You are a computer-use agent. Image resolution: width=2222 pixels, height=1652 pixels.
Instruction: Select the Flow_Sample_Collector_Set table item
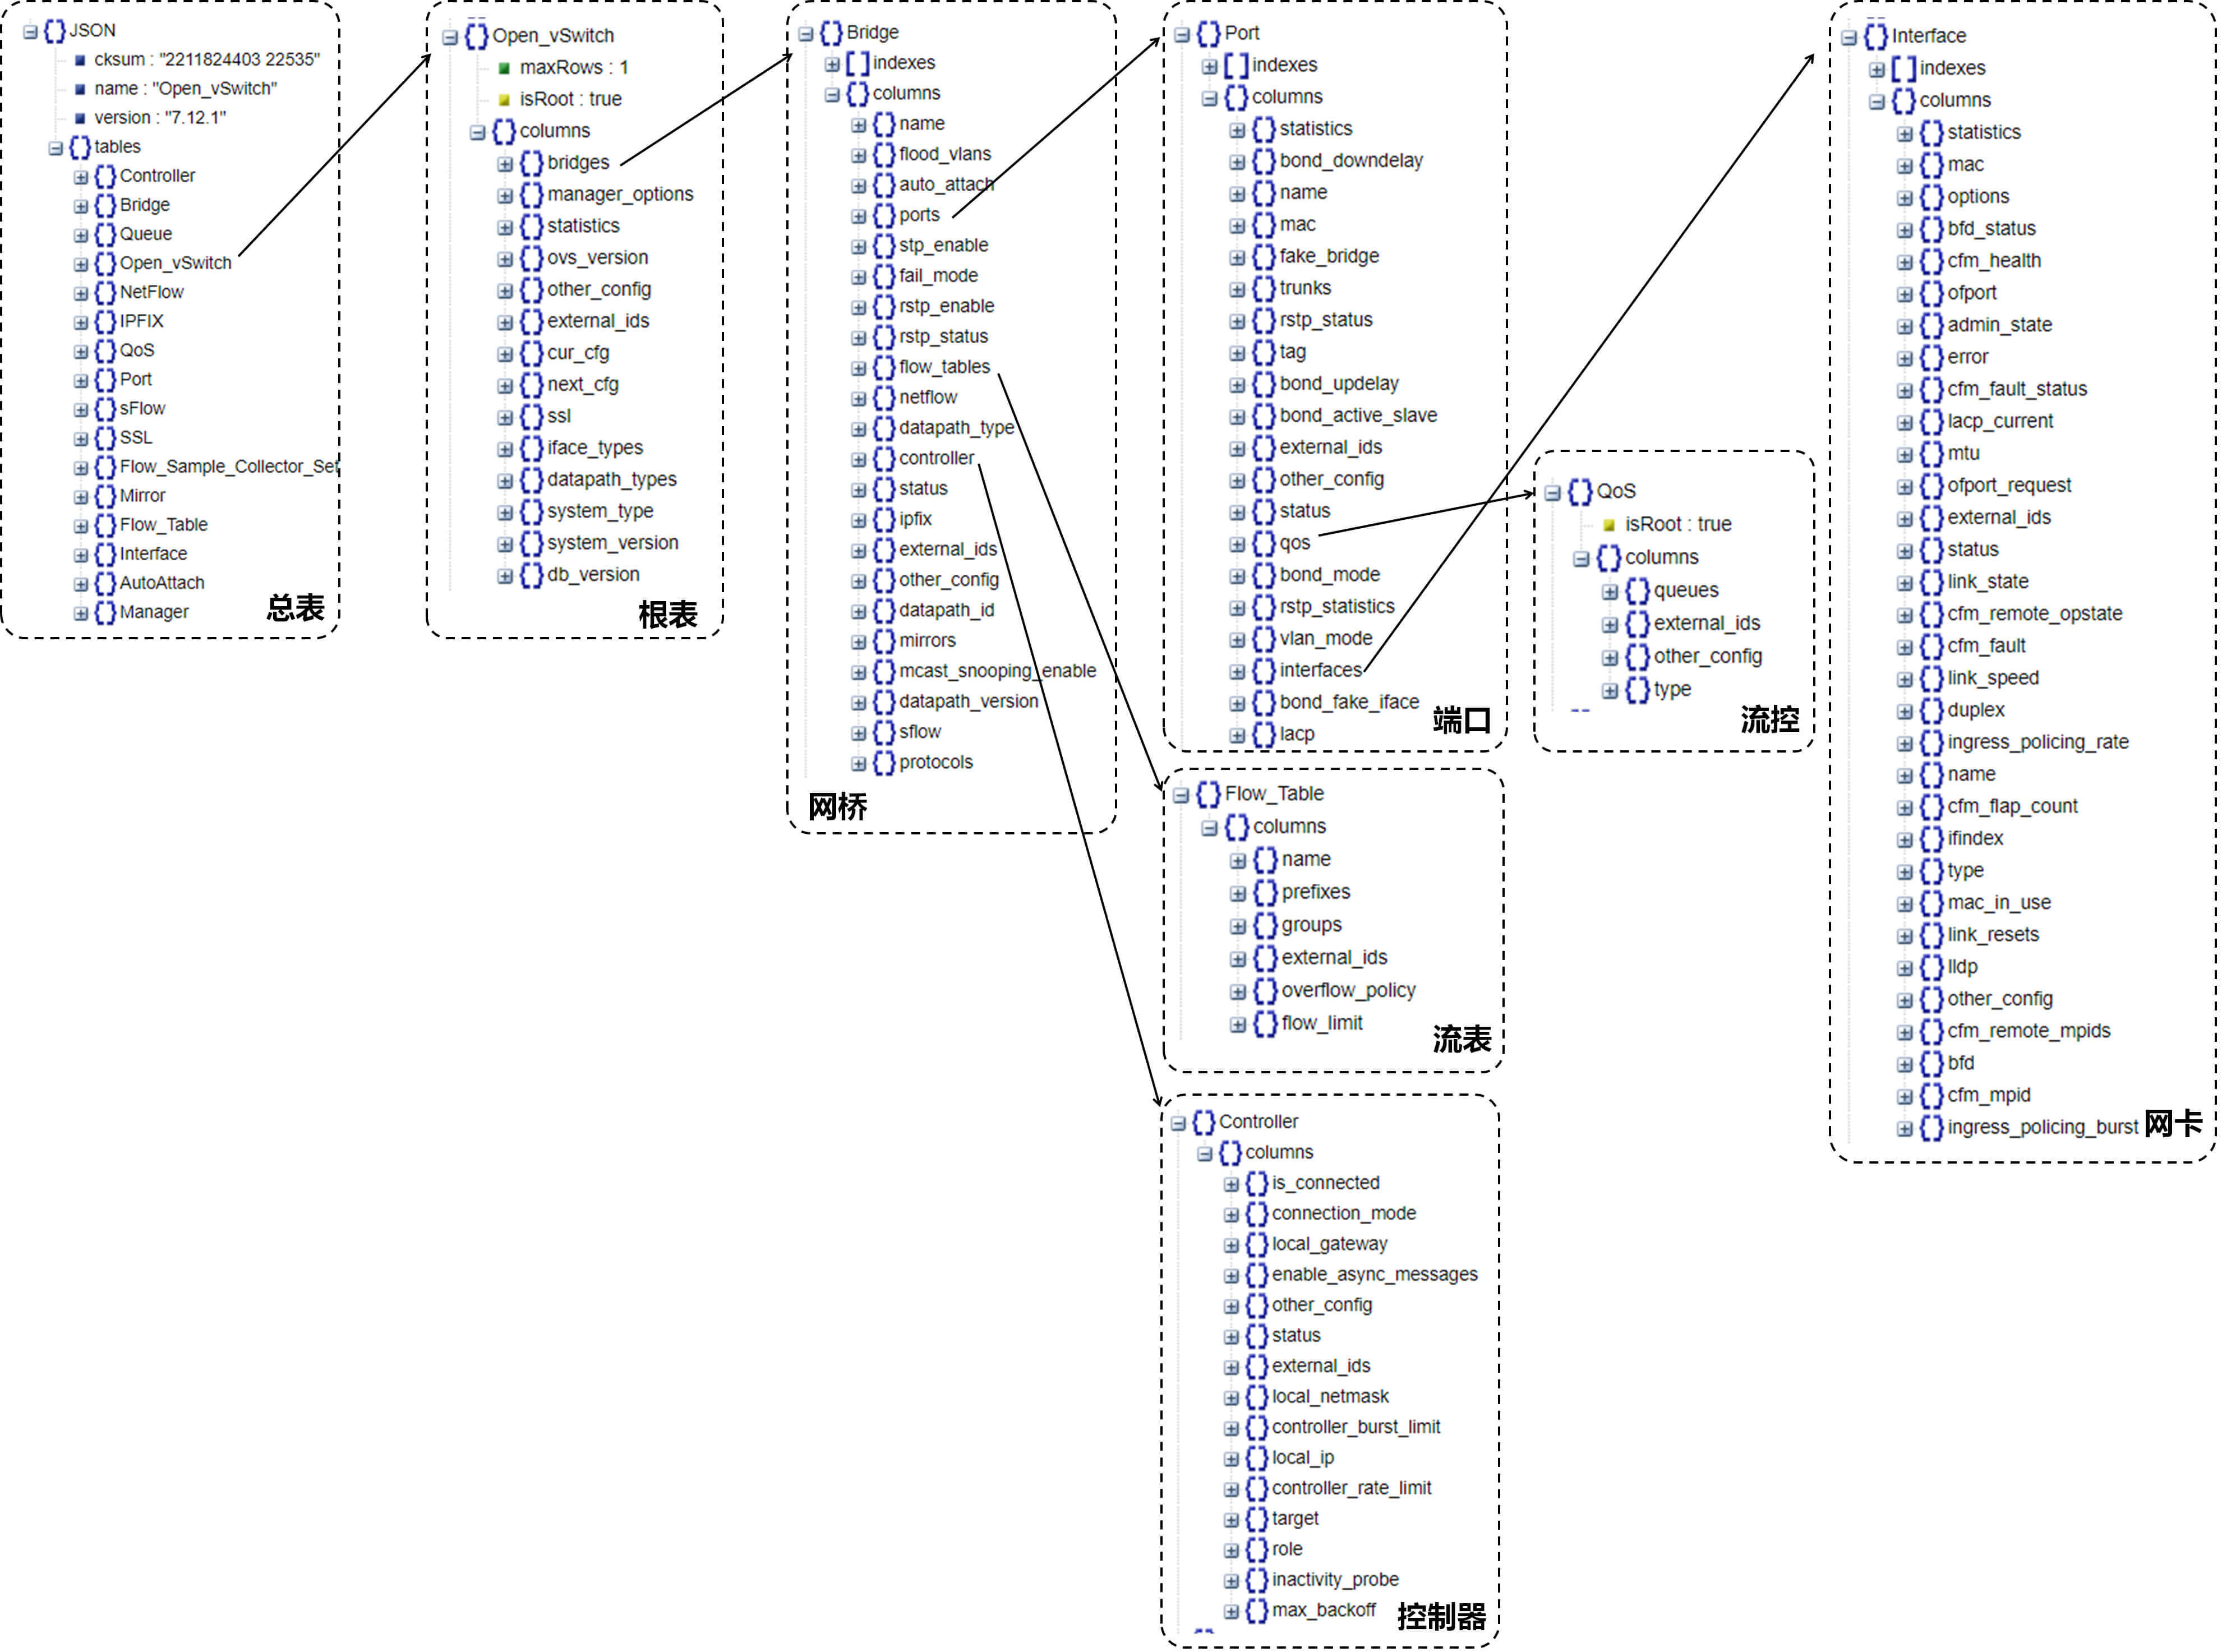click(228, 467)
